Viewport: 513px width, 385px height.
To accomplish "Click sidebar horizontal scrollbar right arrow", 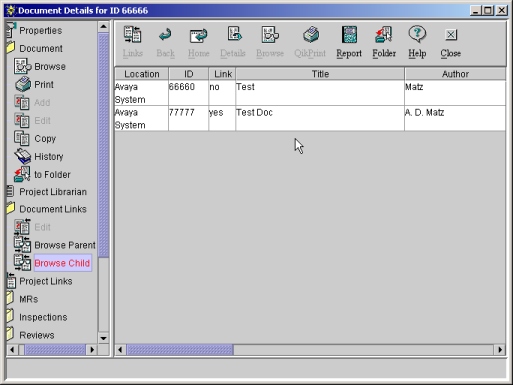I will click(92, 350).
